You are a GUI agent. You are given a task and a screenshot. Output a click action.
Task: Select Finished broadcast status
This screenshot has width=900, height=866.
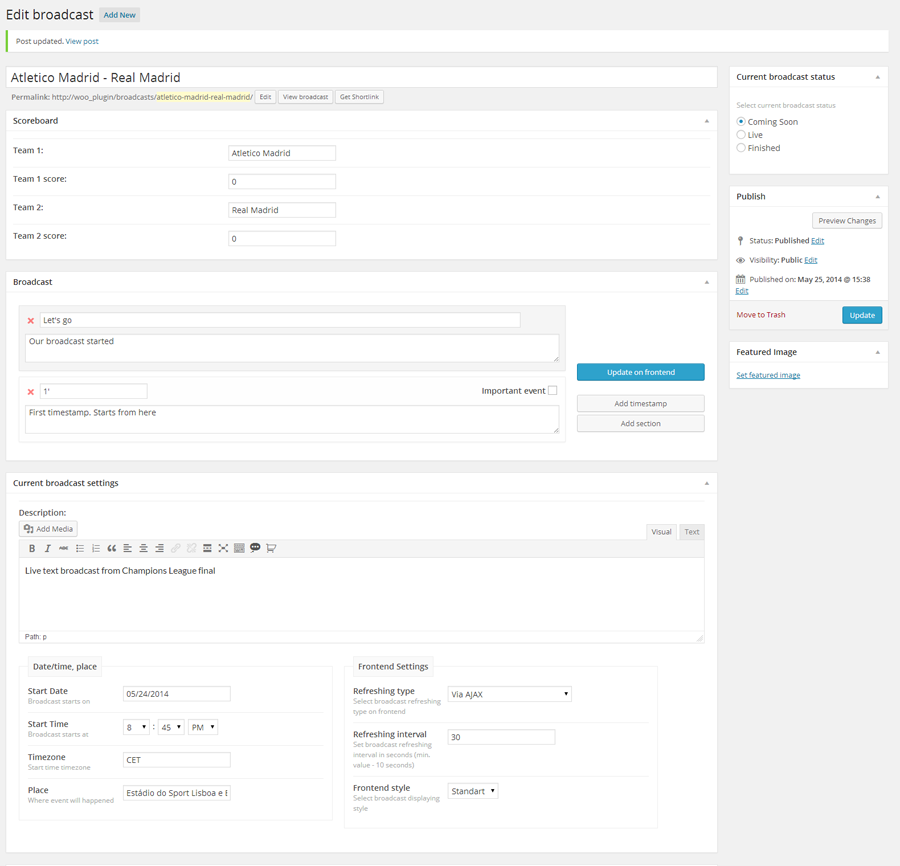click(x=741, y=148)
